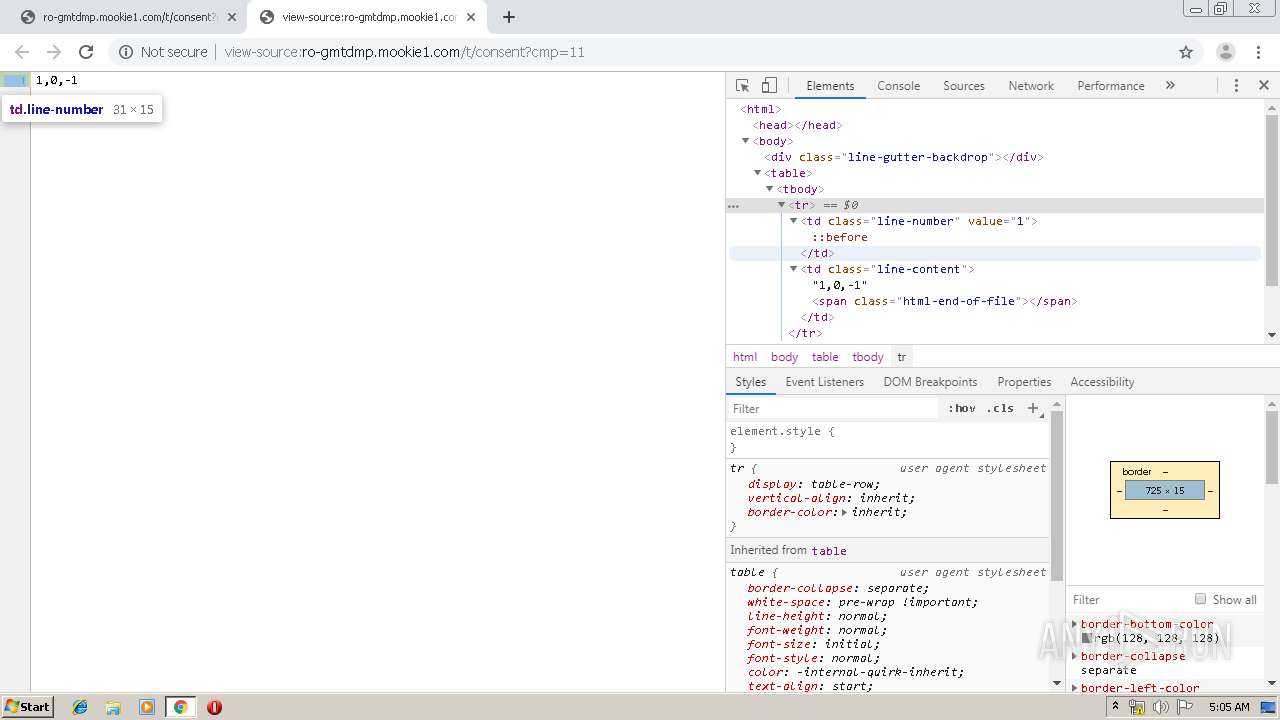This screenshot has height=720, width=1280.
Task: Select the Styles sub-tab
Action: (x=750, y=382)
